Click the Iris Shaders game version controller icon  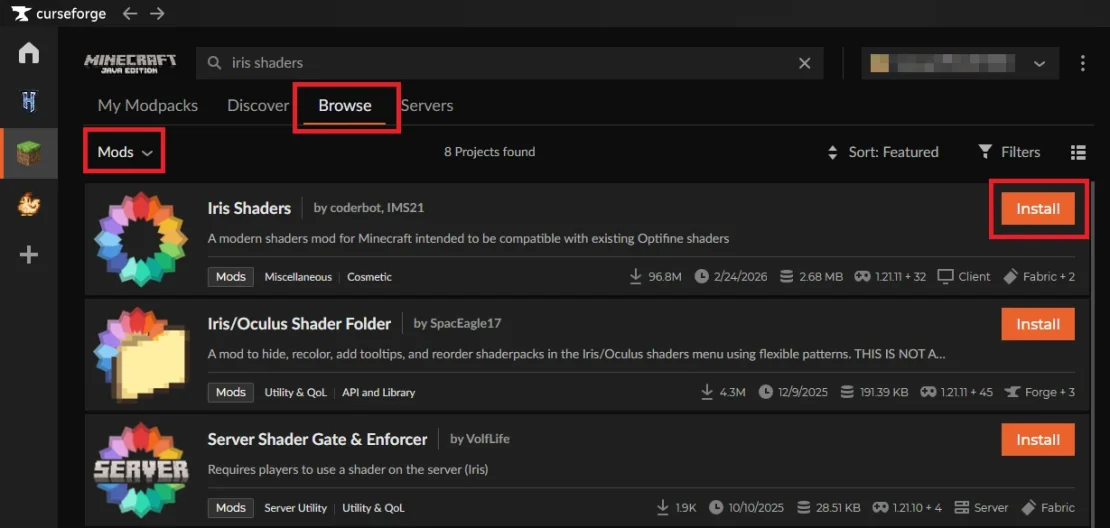[862, 277]
